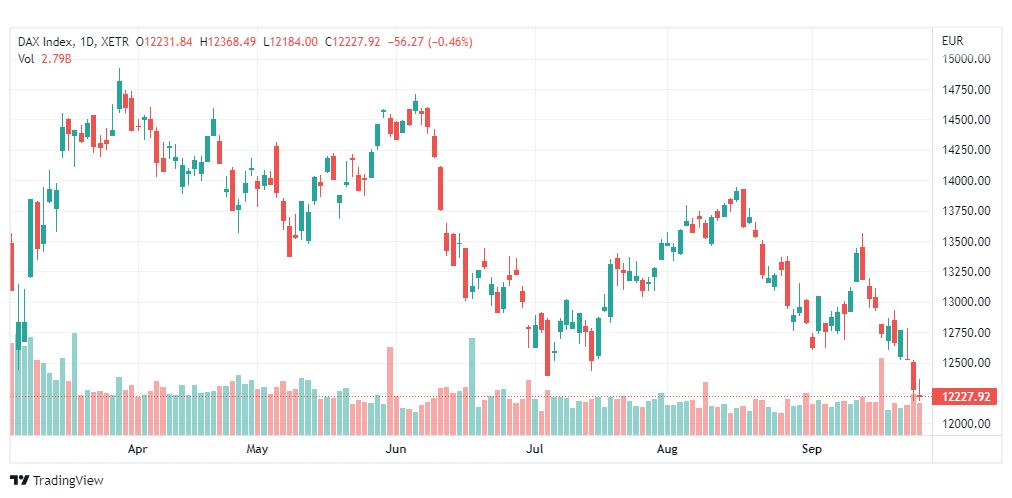Click the TradingView logo icon
This screenshot has width=1012, height=498.
[x=19, y=481]
